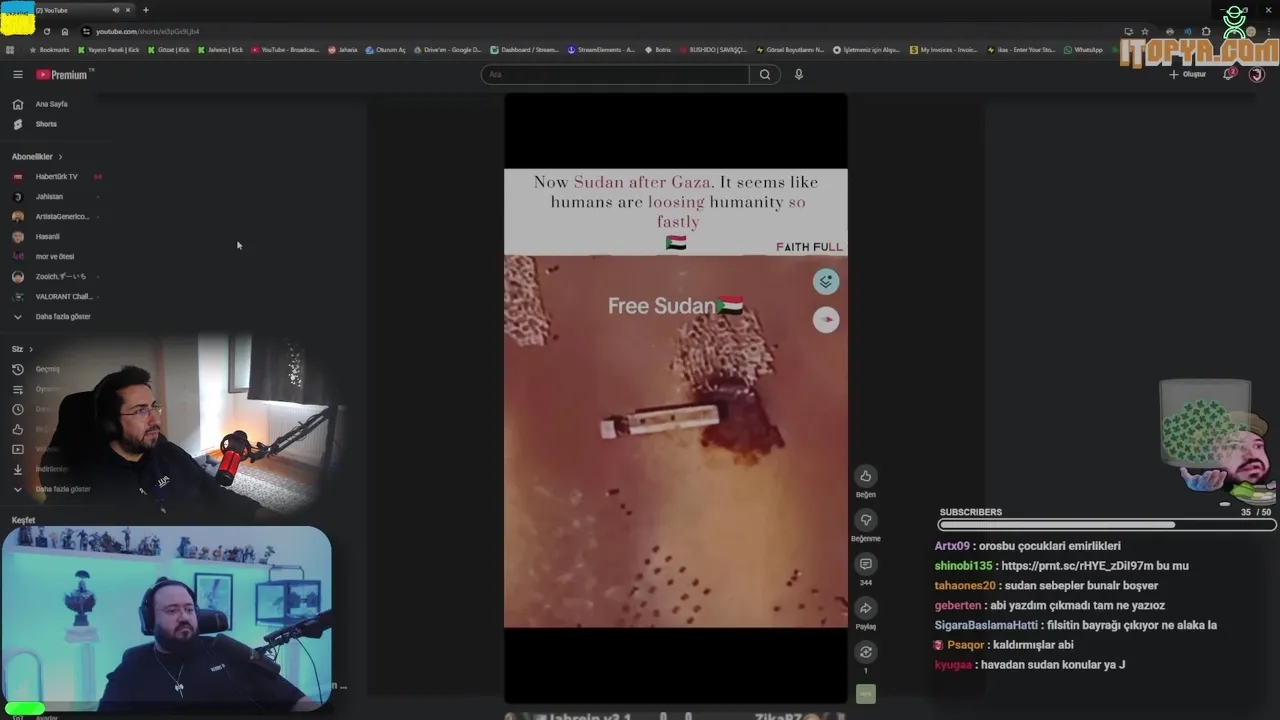The image size is (1280, 720).
Task: Go to Ana Sayfa home
Action: point(40,104)
